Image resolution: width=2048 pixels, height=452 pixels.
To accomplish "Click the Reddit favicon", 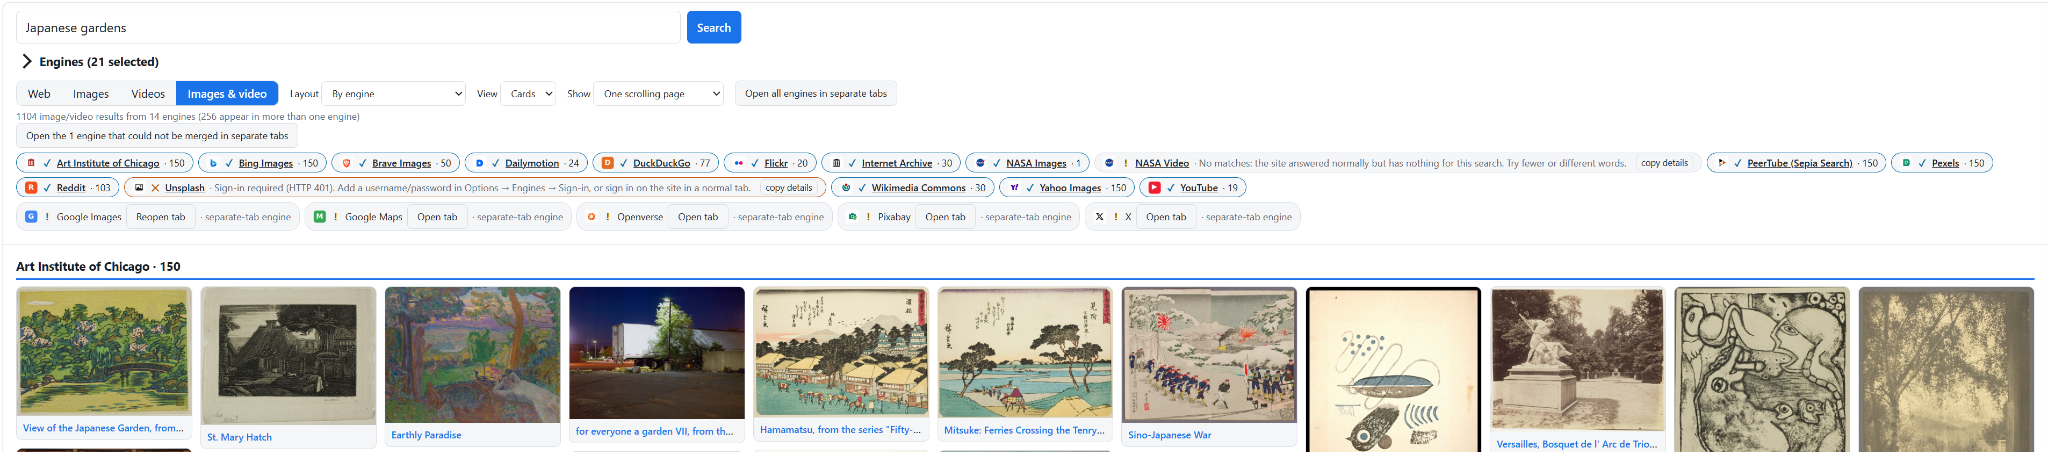I will 31,187.
